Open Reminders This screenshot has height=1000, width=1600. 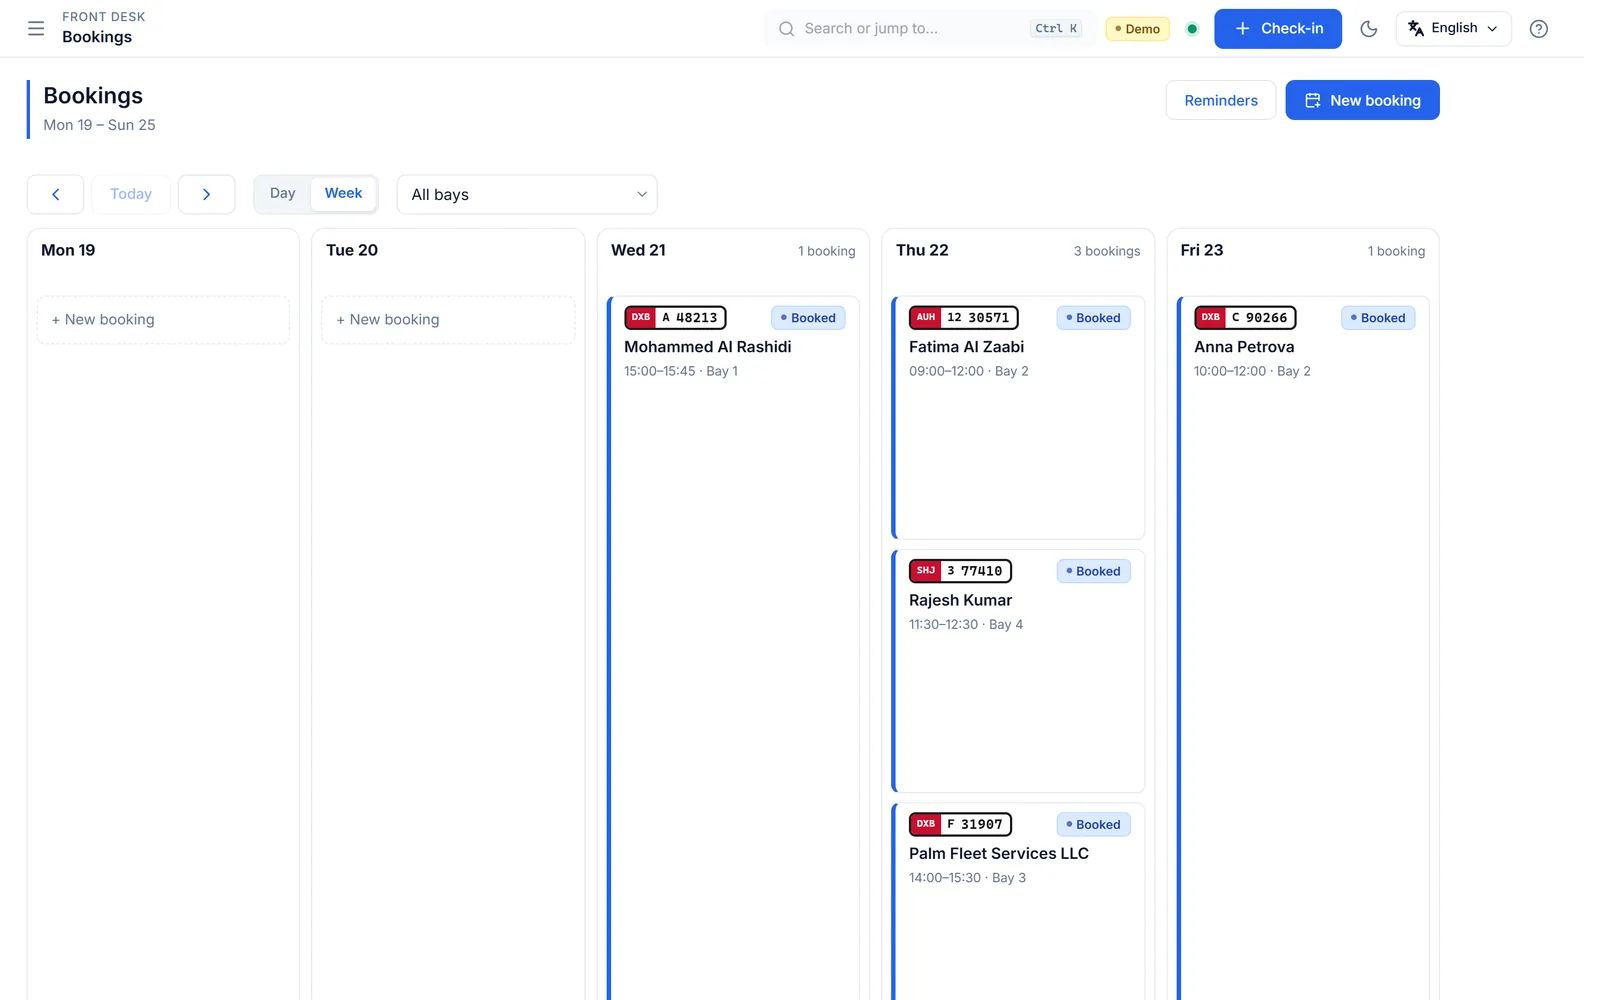point(1221,100)
